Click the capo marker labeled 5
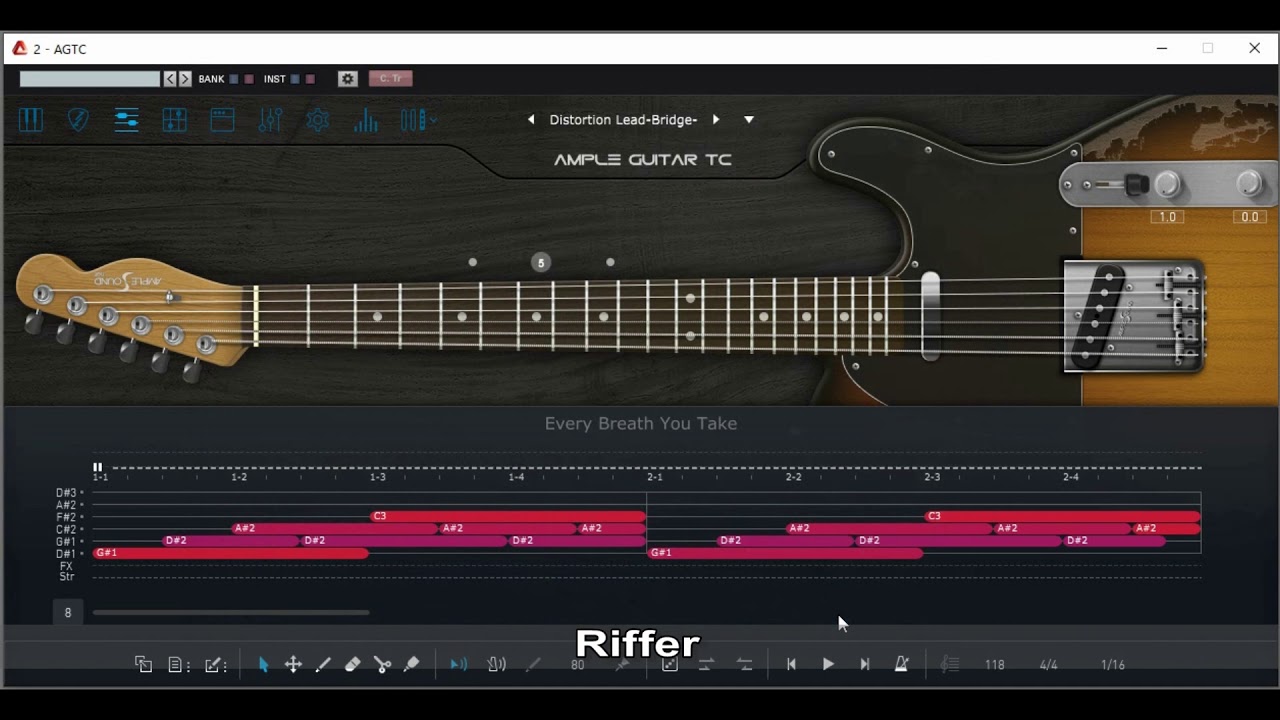The height and width of the screenshot is (720, 1280). [x=541, y=263]
